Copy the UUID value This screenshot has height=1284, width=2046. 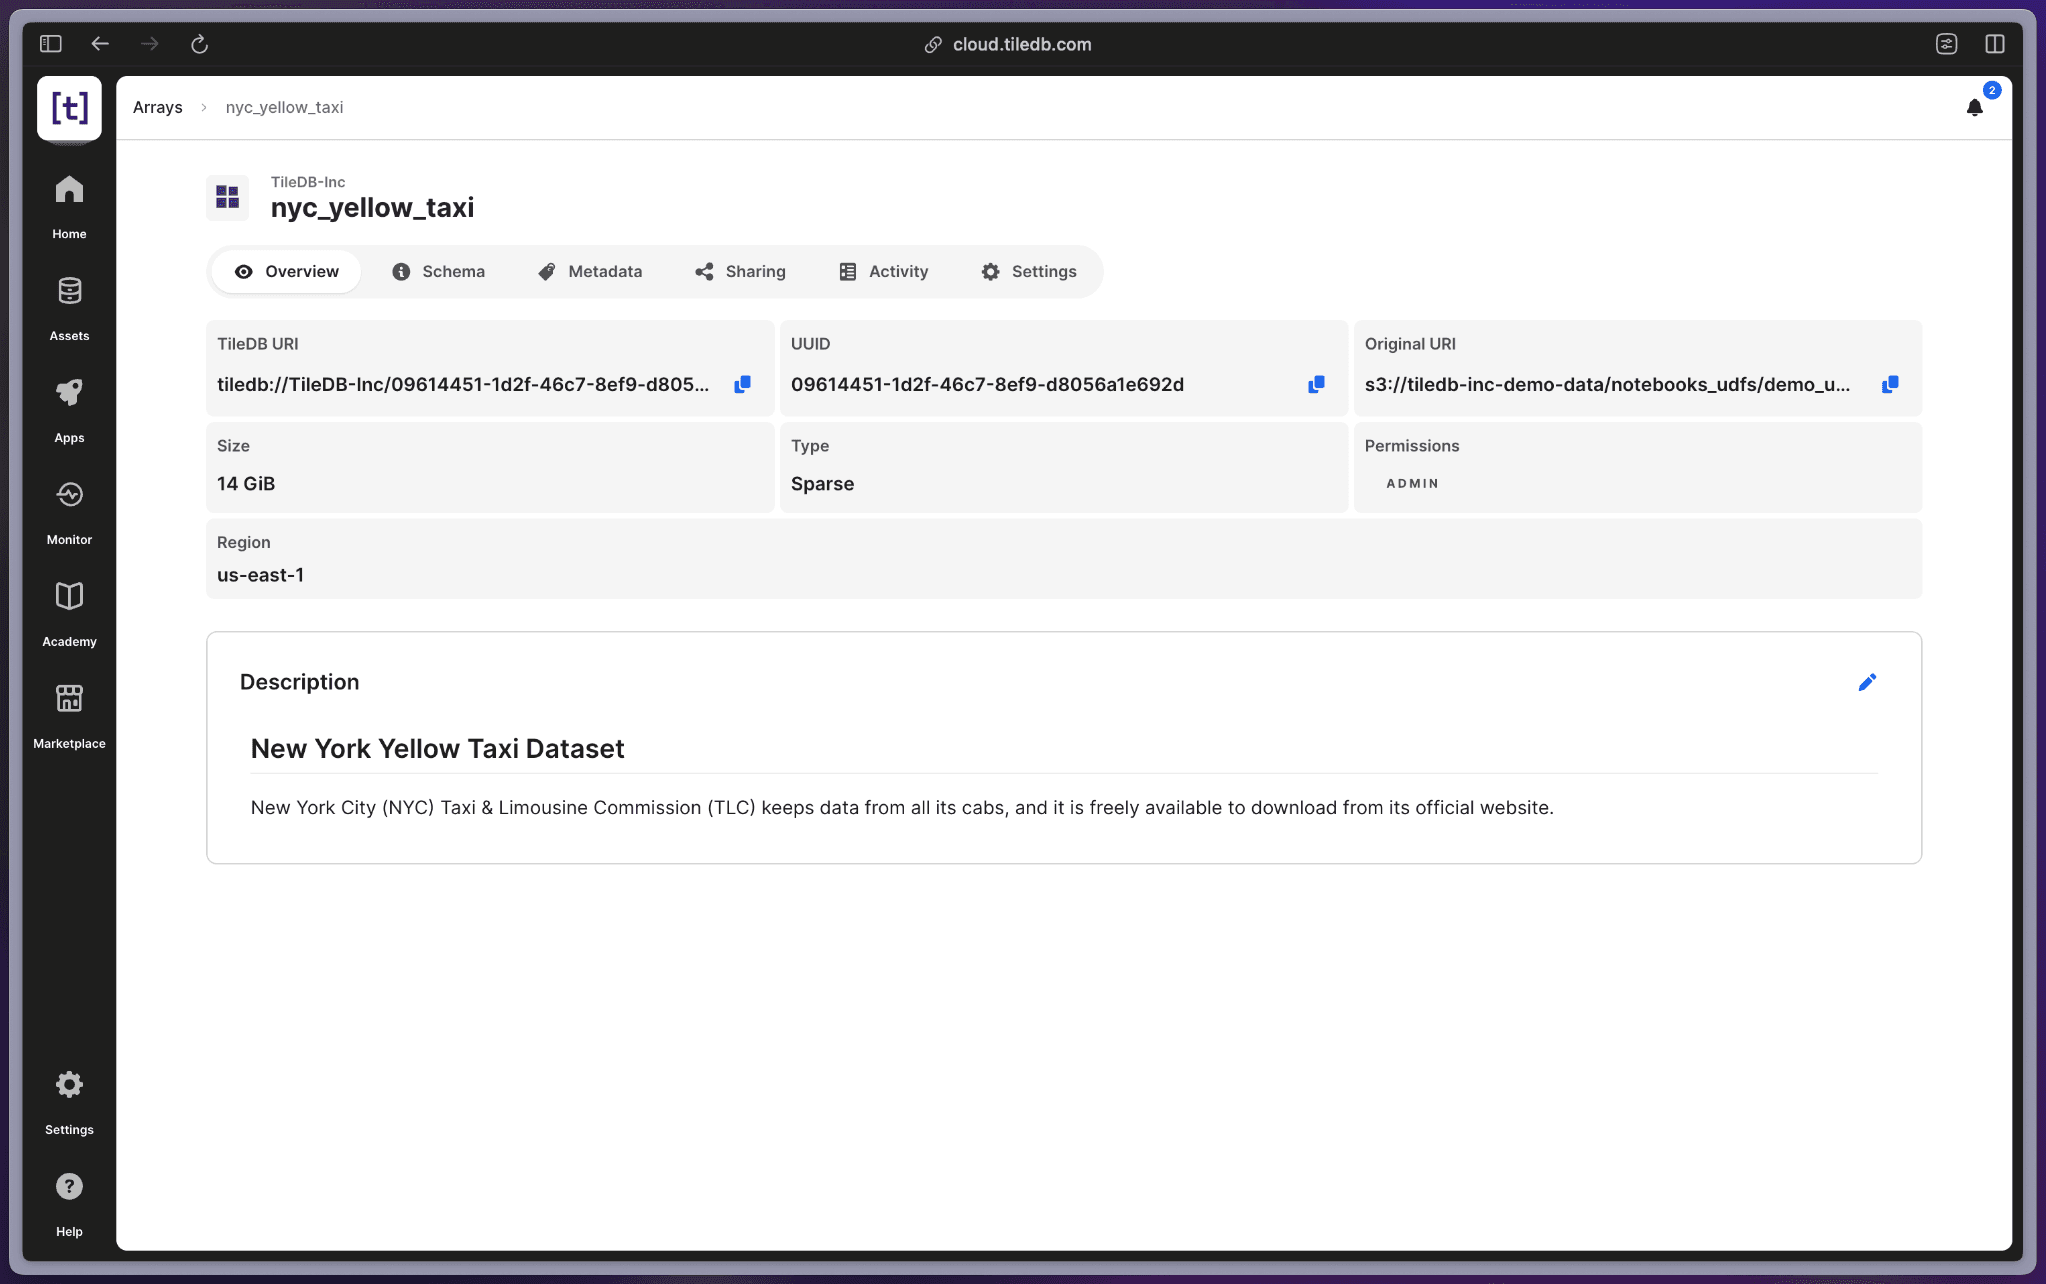(x=1316, y=384)
